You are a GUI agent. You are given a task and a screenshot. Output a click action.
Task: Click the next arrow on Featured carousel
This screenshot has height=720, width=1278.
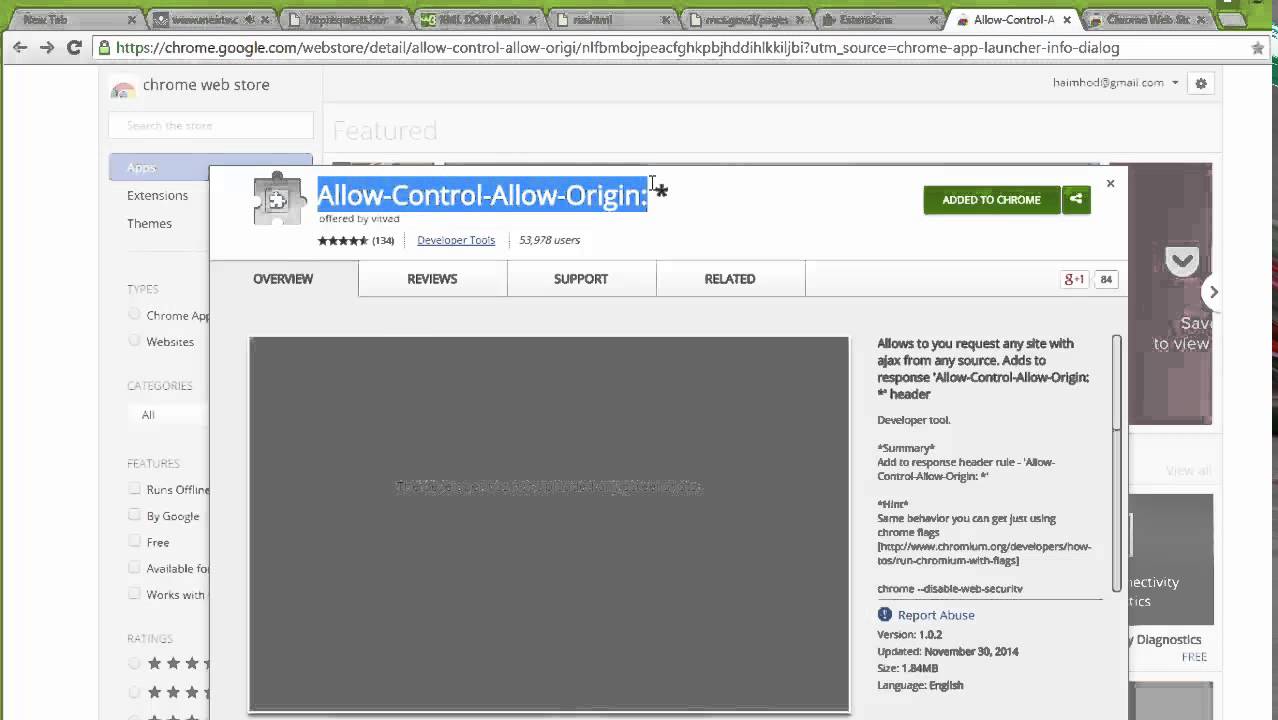coord(1213,292)
